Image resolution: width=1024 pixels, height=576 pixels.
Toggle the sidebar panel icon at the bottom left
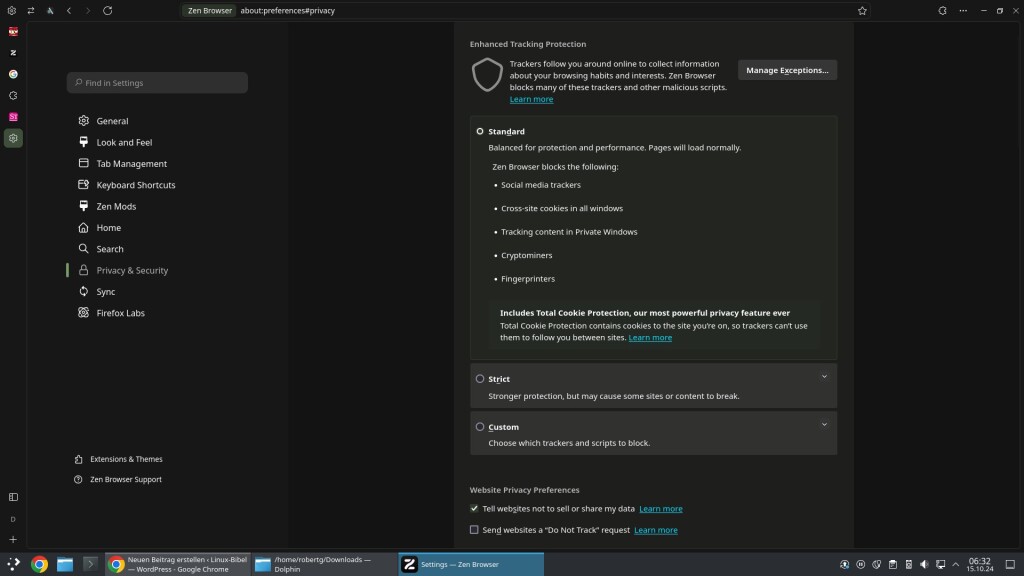click(13, 497)
